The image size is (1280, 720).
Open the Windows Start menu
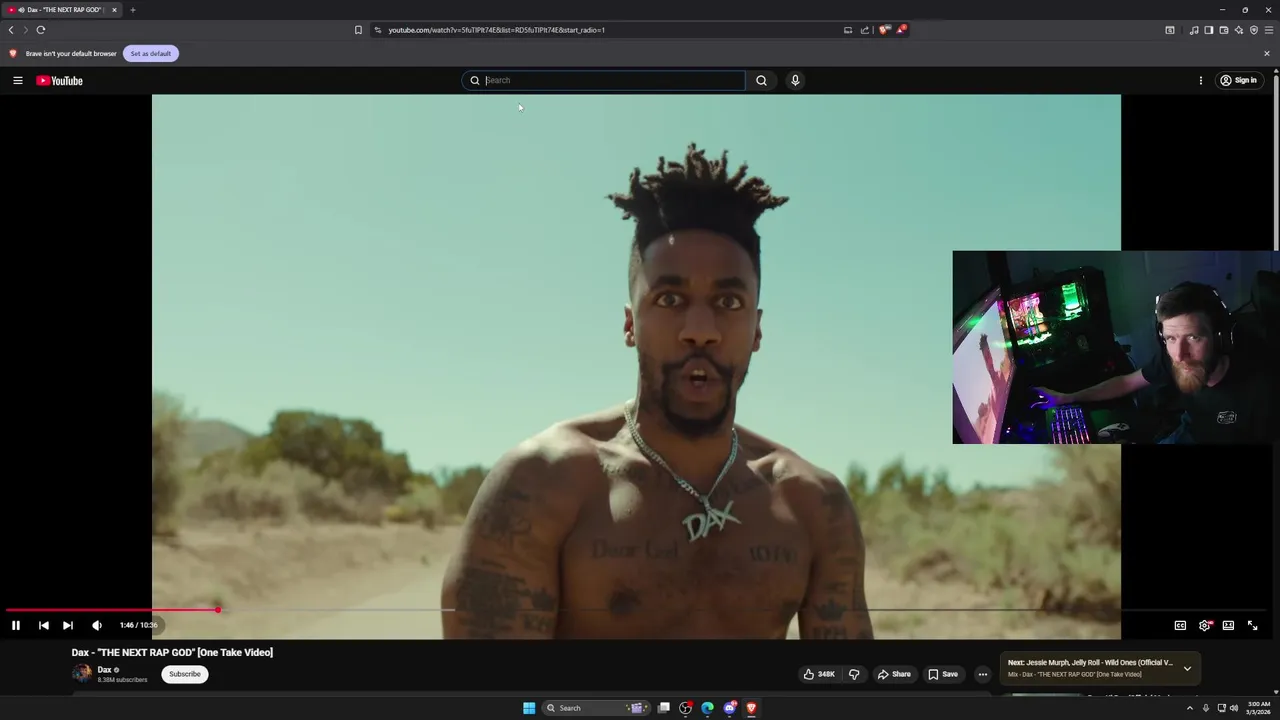[529, 708]
